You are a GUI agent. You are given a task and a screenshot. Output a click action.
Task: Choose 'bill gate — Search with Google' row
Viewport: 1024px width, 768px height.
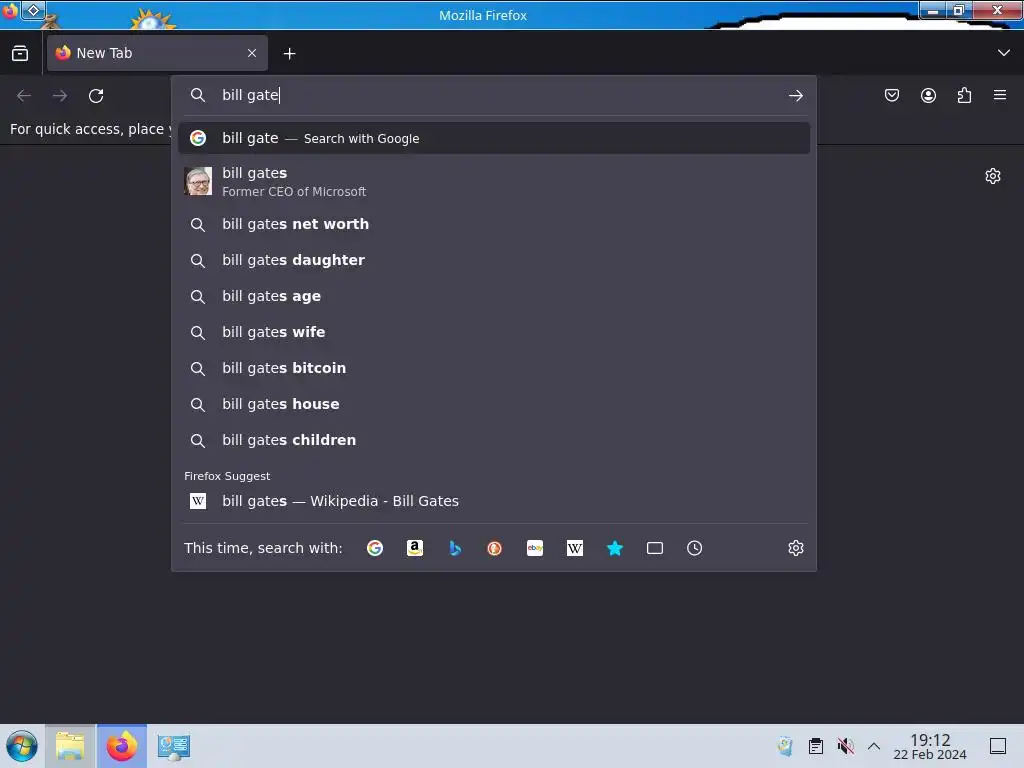[494, 138]
